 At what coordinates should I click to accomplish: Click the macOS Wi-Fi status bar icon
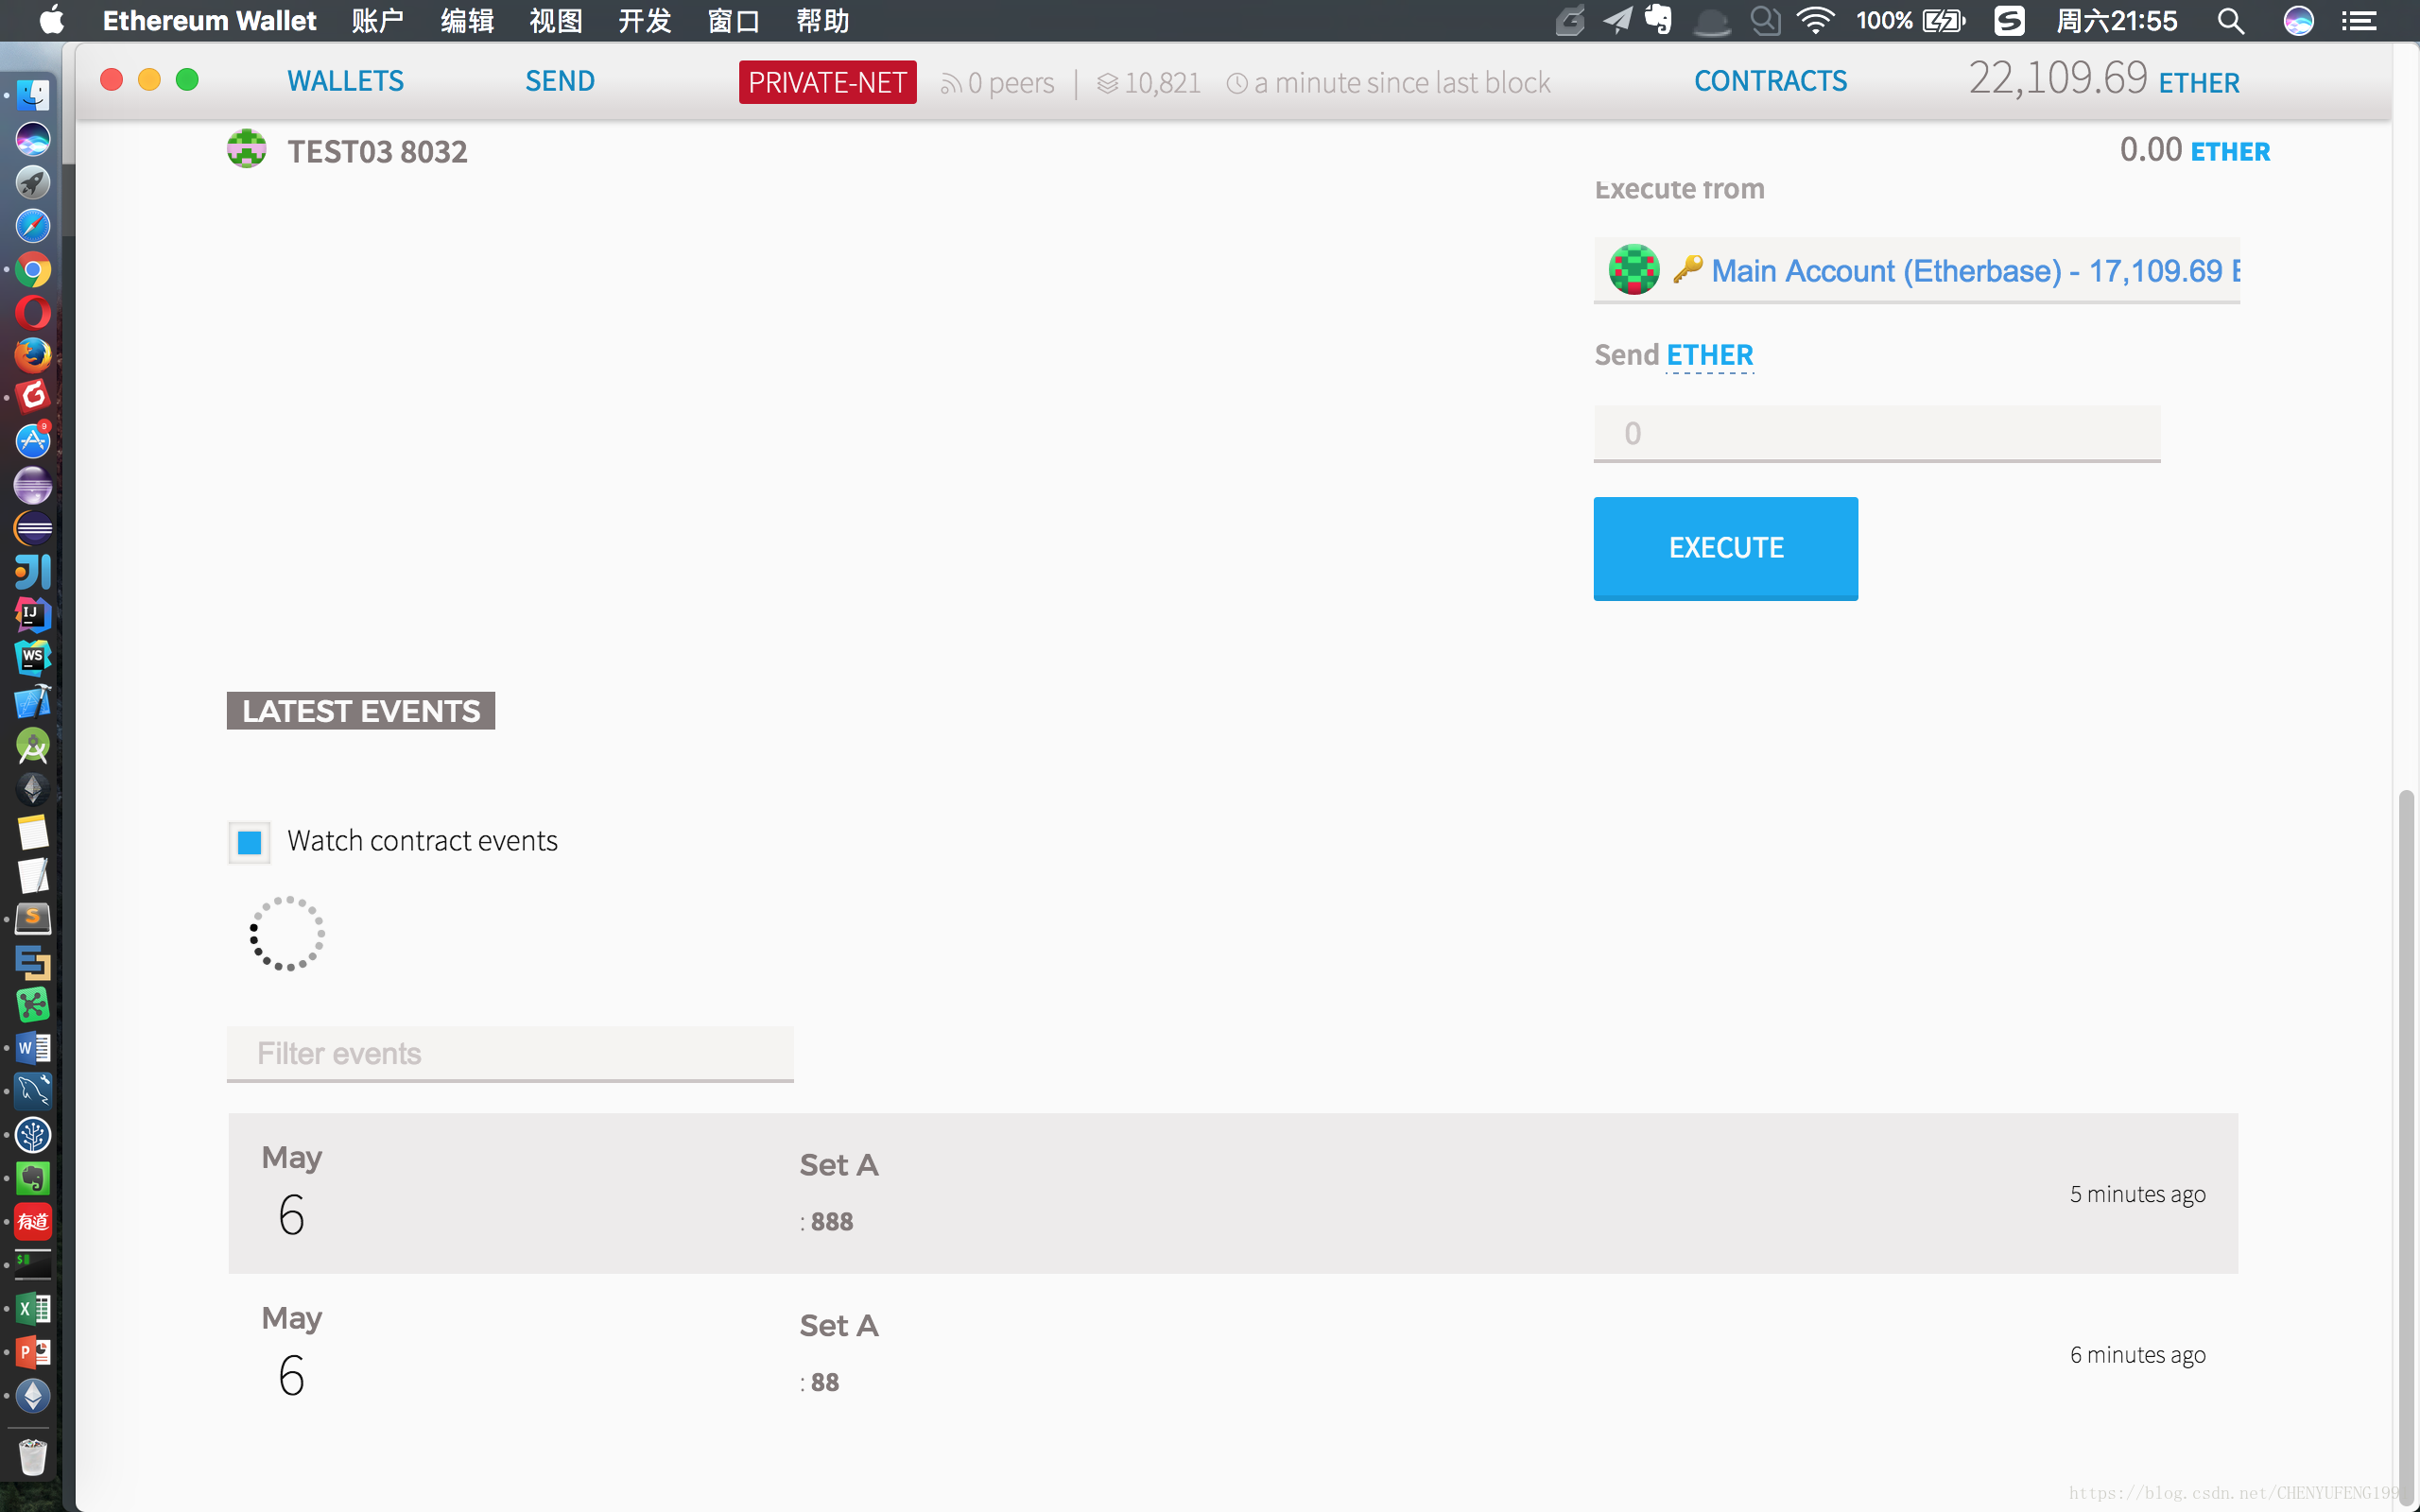(1812, 21)
